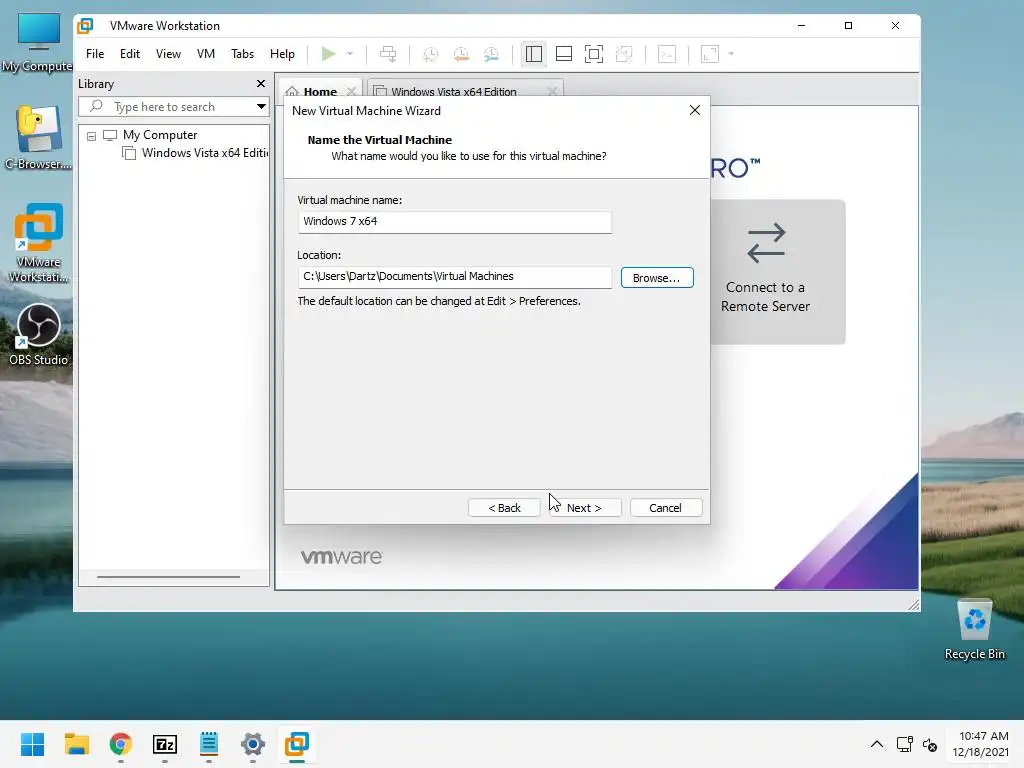The width and height of the screenshot is (1024, 768).
Task: Open the View menu
Action: [168, 54]
